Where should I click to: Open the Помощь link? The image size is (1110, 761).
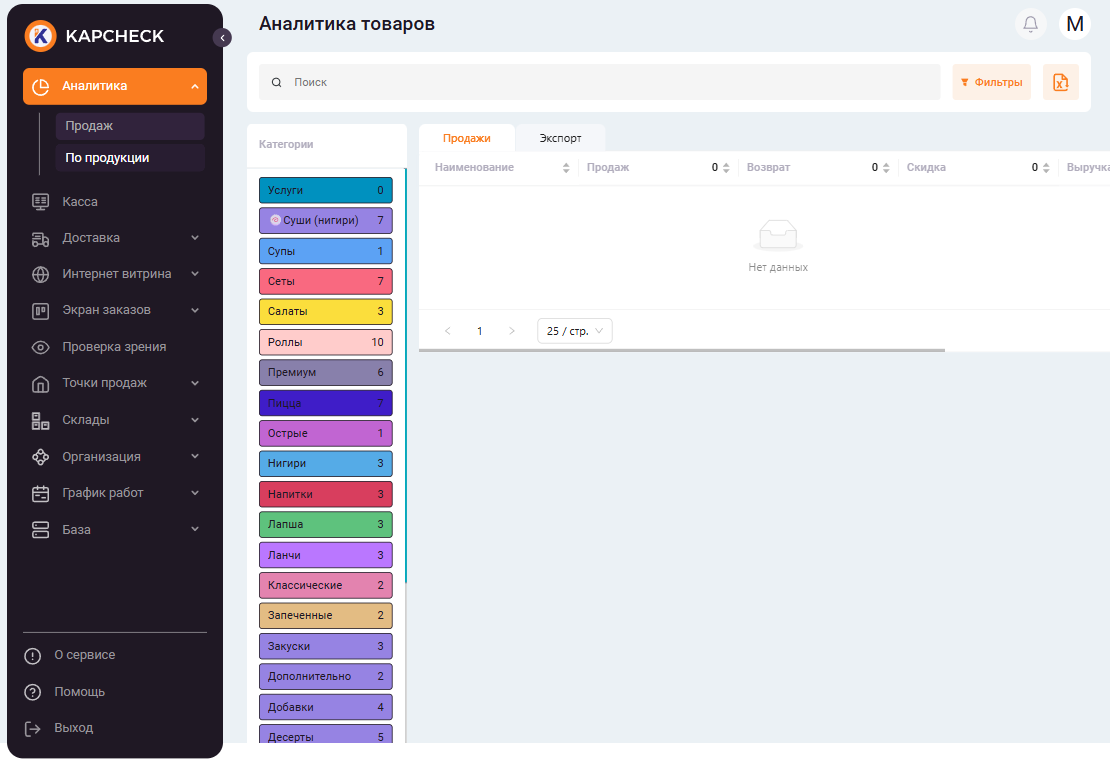tap(79, 692)
